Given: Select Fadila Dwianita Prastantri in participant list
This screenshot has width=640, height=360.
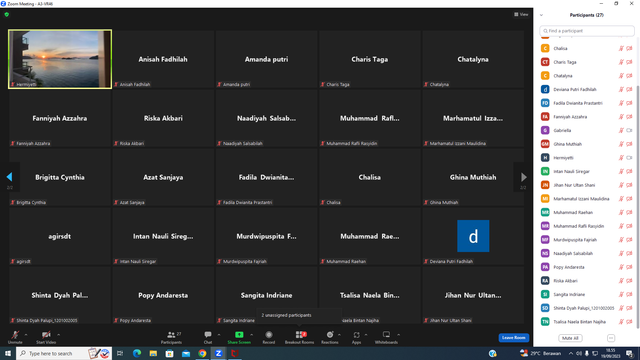Looking at the screenshot, I should coord(587,103).
